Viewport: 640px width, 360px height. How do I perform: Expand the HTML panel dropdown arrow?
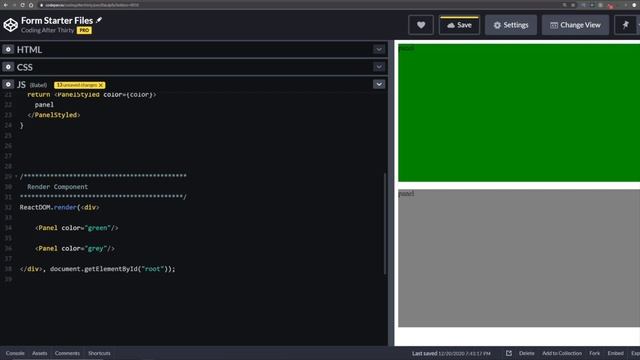click(379, 49)
